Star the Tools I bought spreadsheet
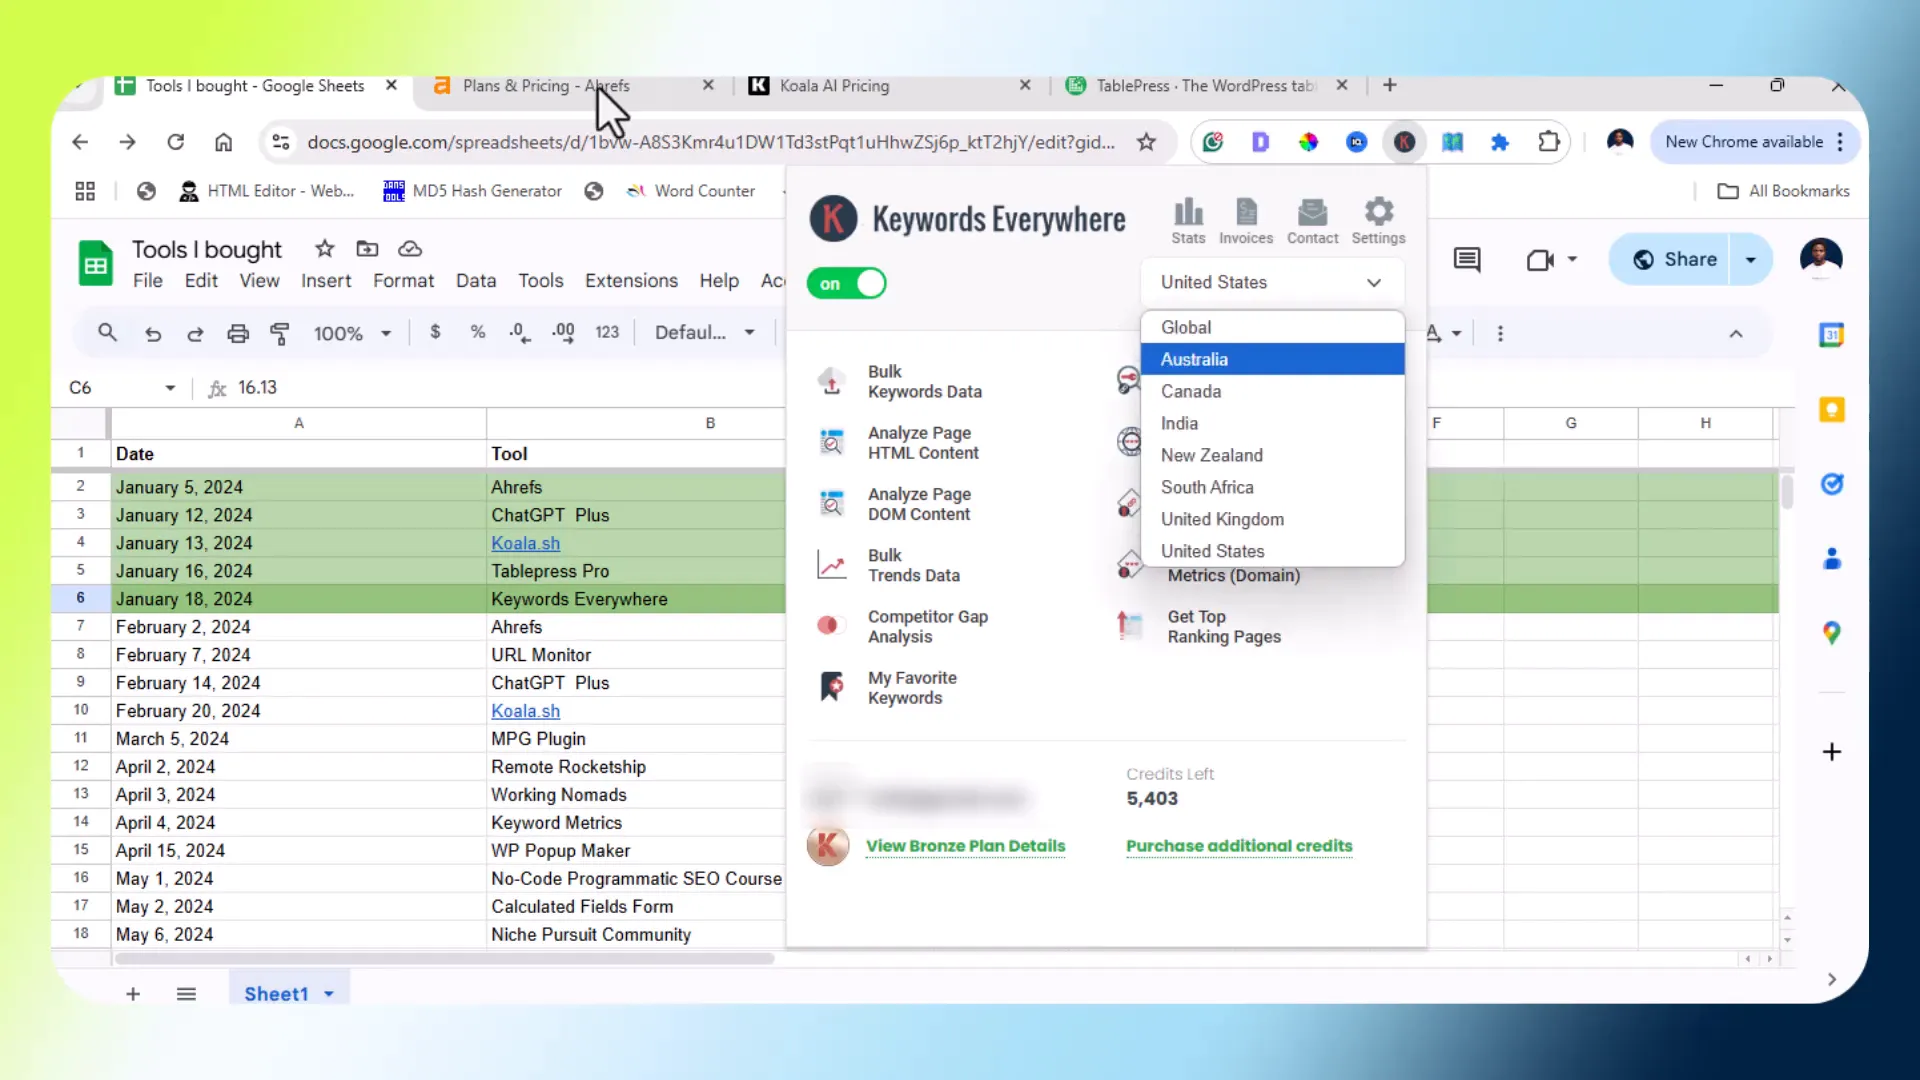The width and height of the screenshot is (1920, 1080). pos(324,249)
